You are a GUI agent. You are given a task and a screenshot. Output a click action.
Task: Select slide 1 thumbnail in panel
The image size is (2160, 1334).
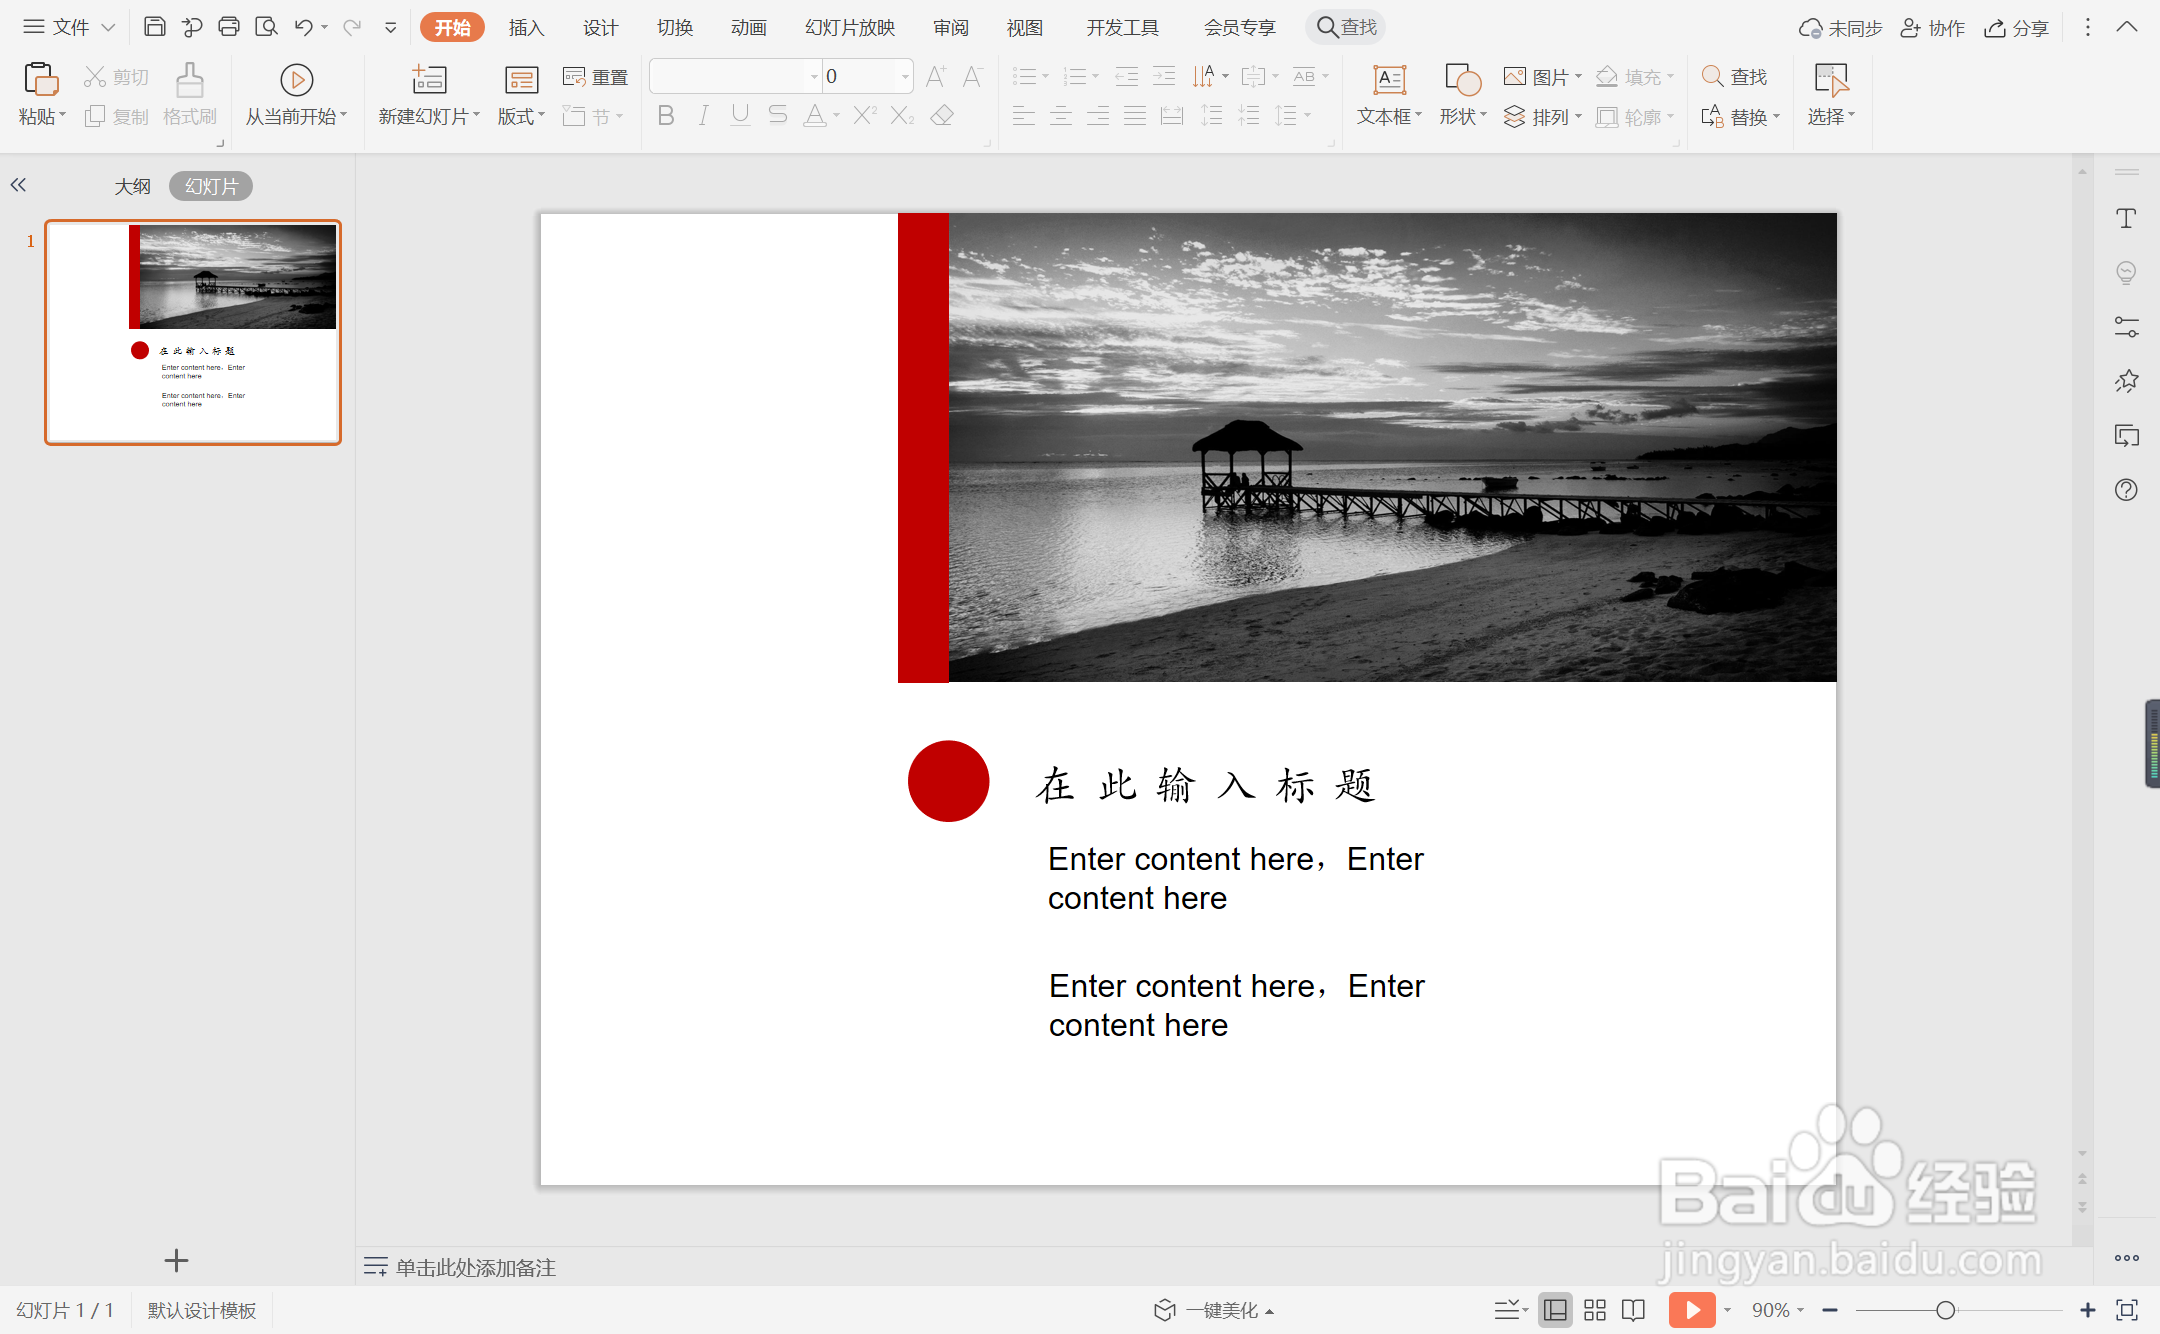pyautogui.click(x=193, y=332)
